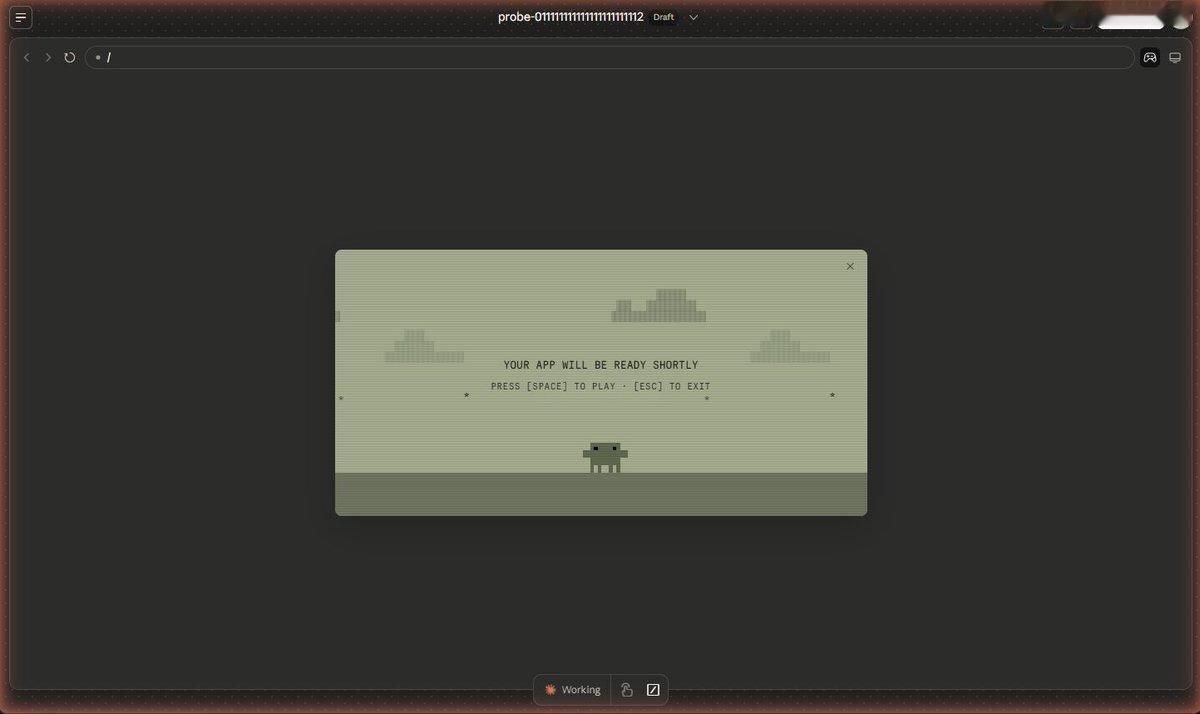Image resolution: width=1200 pixels, height=714 pixels.
Task: Reload the preview page
Action: pyautogui.click(x=70, y=57)
